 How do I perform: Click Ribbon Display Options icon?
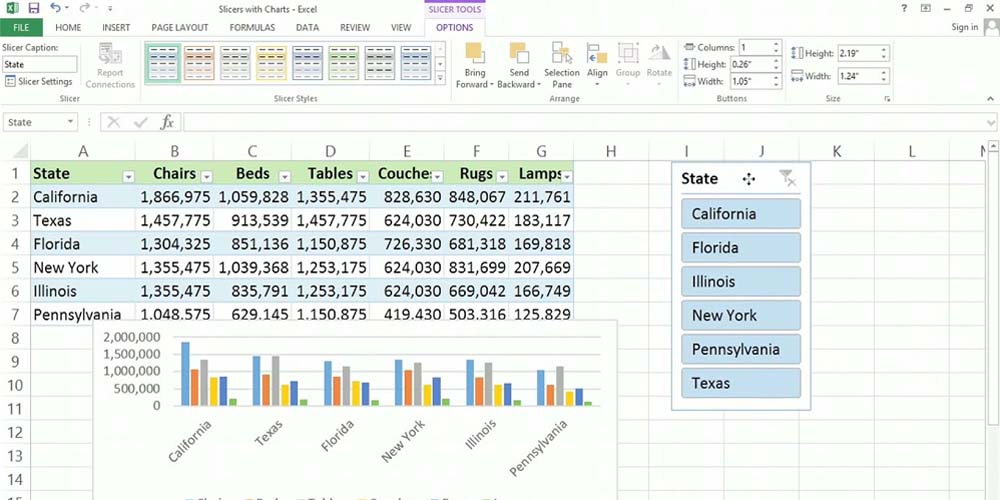pos(925,8)
